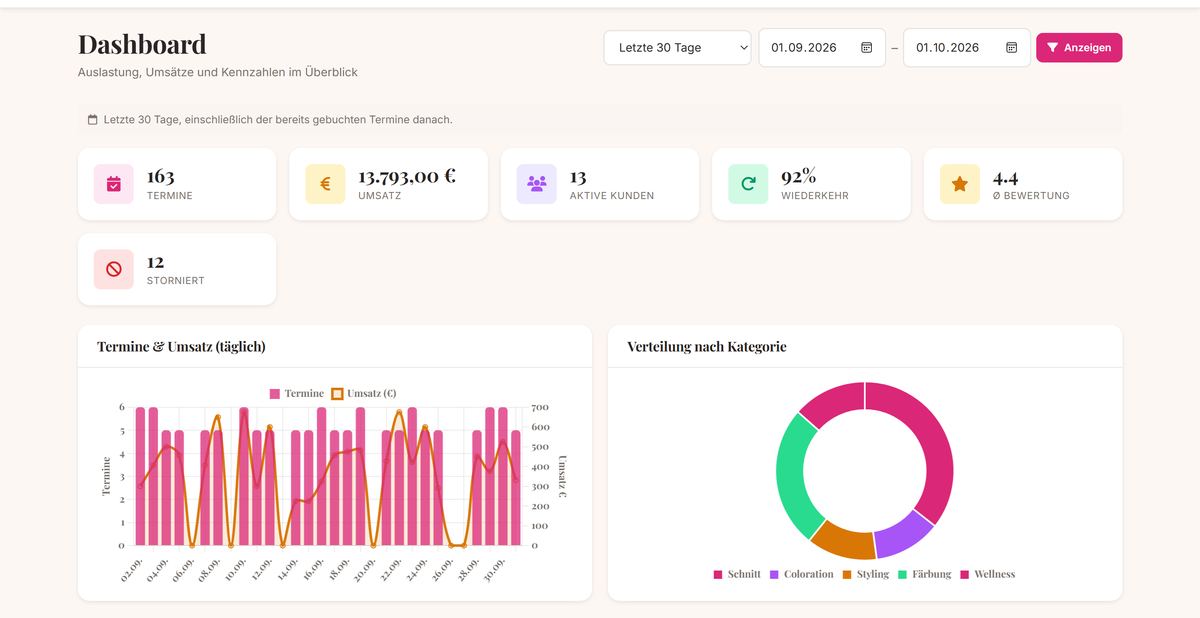
Task: Open calendar picker for start date 01.09.2026
Action: [x=866, y=47]
